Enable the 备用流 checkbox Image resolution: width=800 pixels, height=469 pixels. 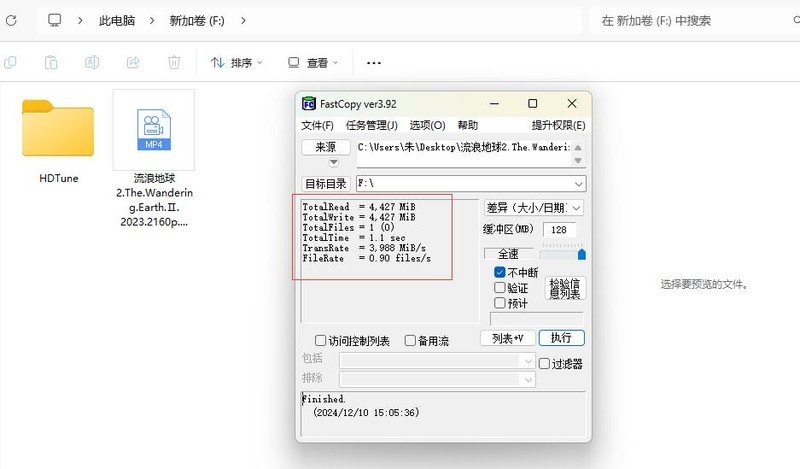coord(410,340)
